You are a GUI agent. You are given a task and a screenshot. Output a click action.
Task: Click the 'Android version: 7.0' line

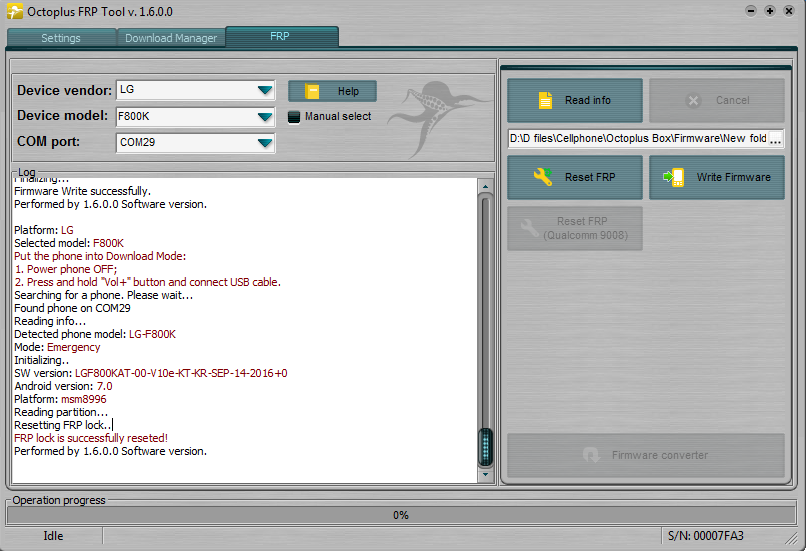(63, 386)
